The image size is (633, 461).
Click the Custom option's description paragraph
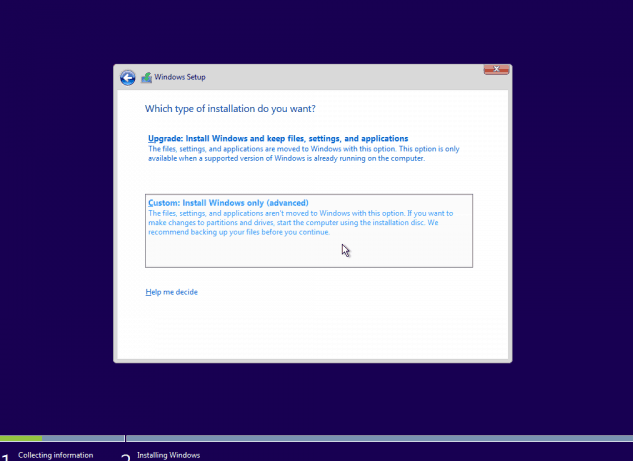[x=295, y=222]
